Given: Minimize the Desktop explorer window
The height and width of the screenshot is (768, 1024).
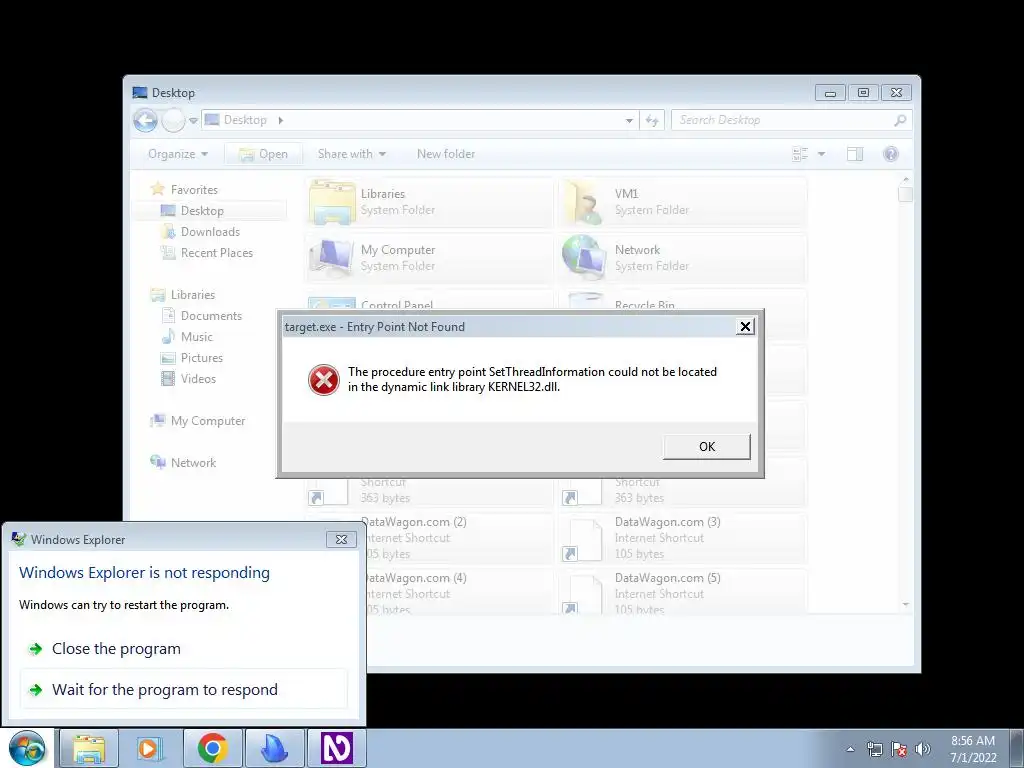Looking at the screenshot, I should point(830,93).
